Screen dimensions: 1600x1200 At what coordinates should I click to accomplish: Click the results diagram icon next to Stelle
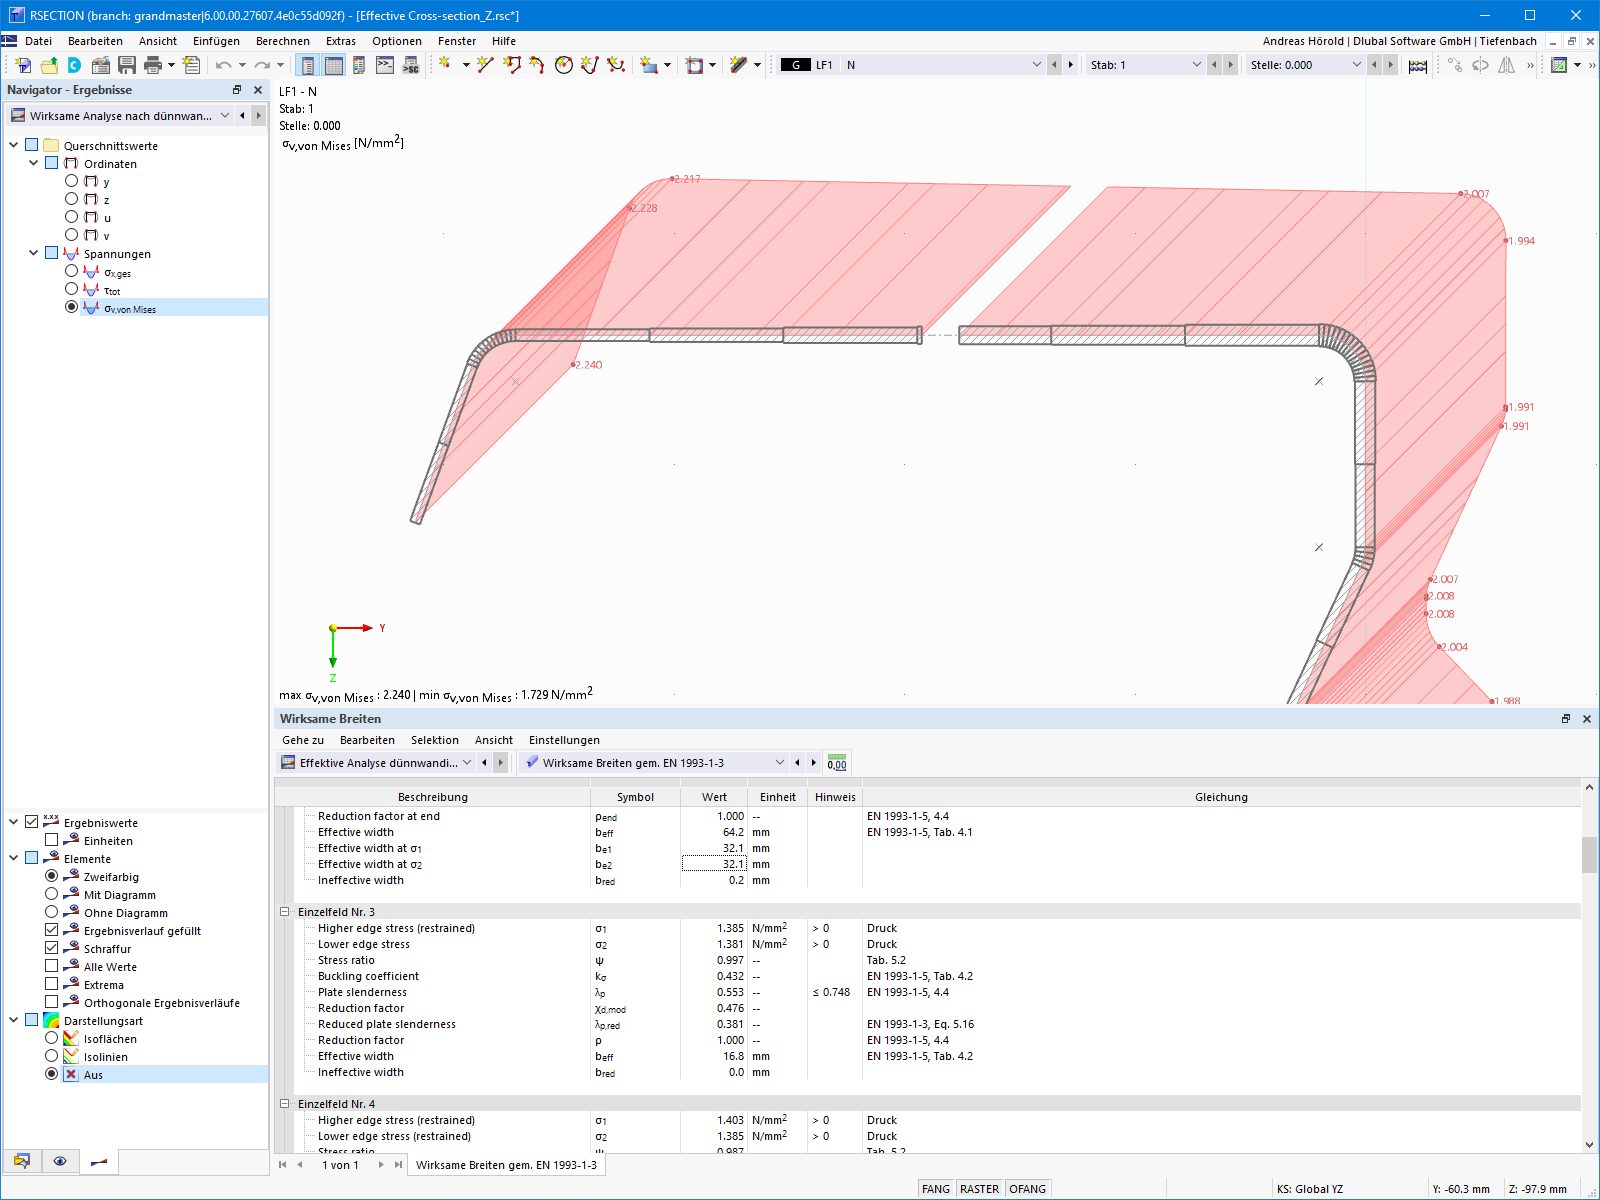[x=1418, y=65]
